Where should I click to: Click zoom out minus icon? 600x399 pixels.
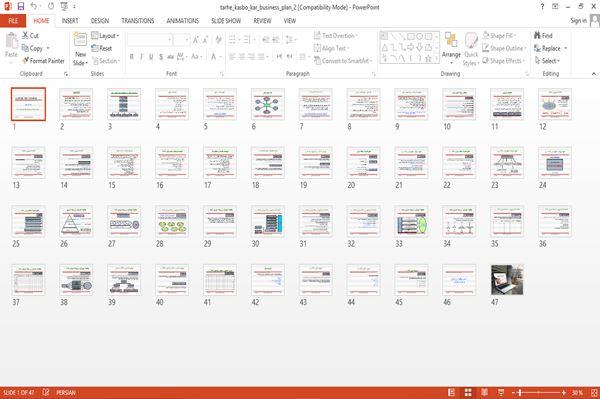514,392
